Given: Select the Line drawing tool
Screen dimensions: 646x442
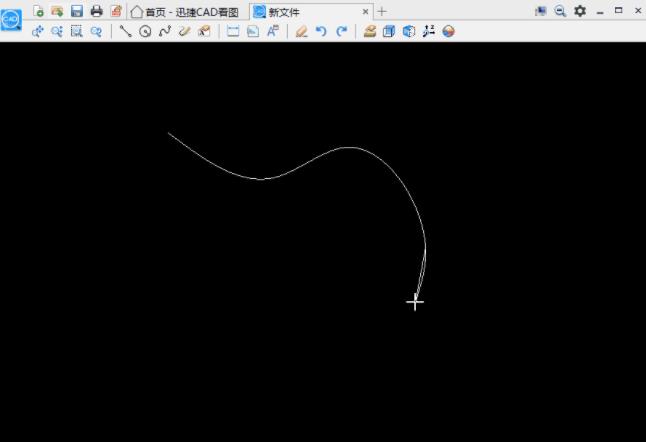Looking at the screenshot, I should click(125, 31).
